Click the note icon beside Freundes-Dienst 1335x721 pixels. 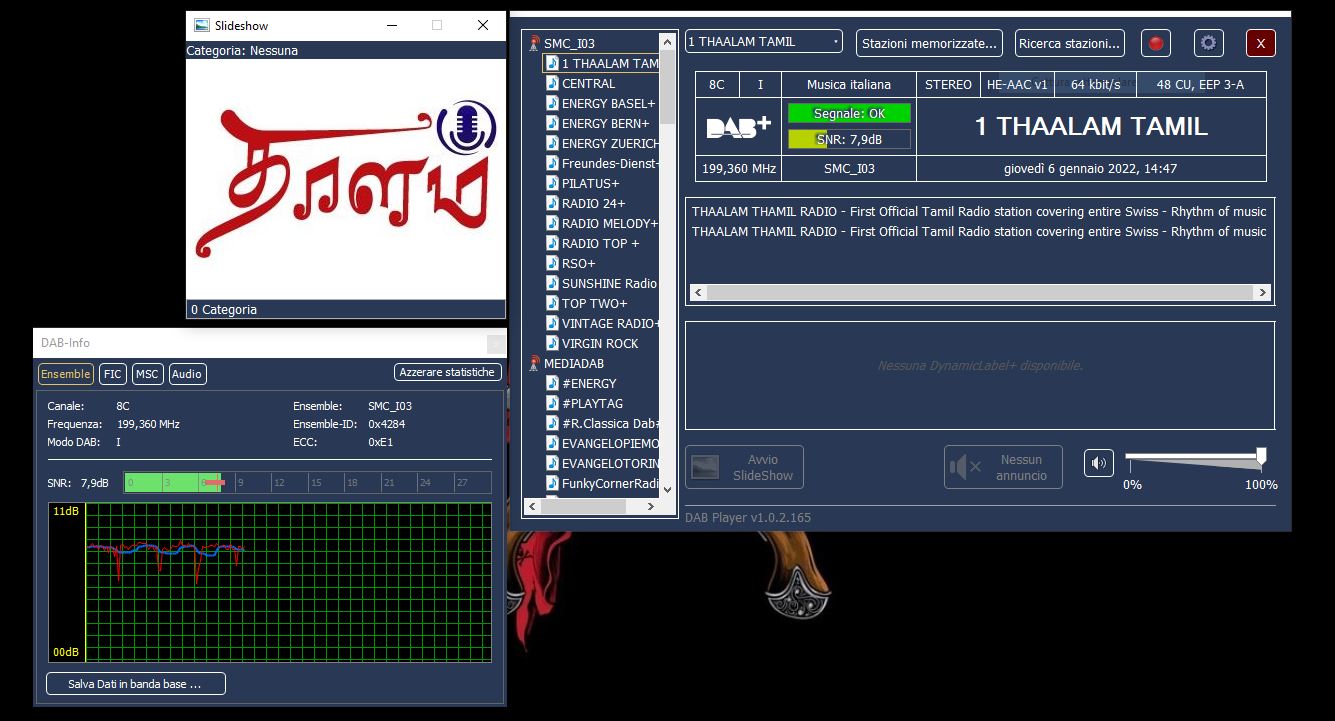[x=552, y=163]
